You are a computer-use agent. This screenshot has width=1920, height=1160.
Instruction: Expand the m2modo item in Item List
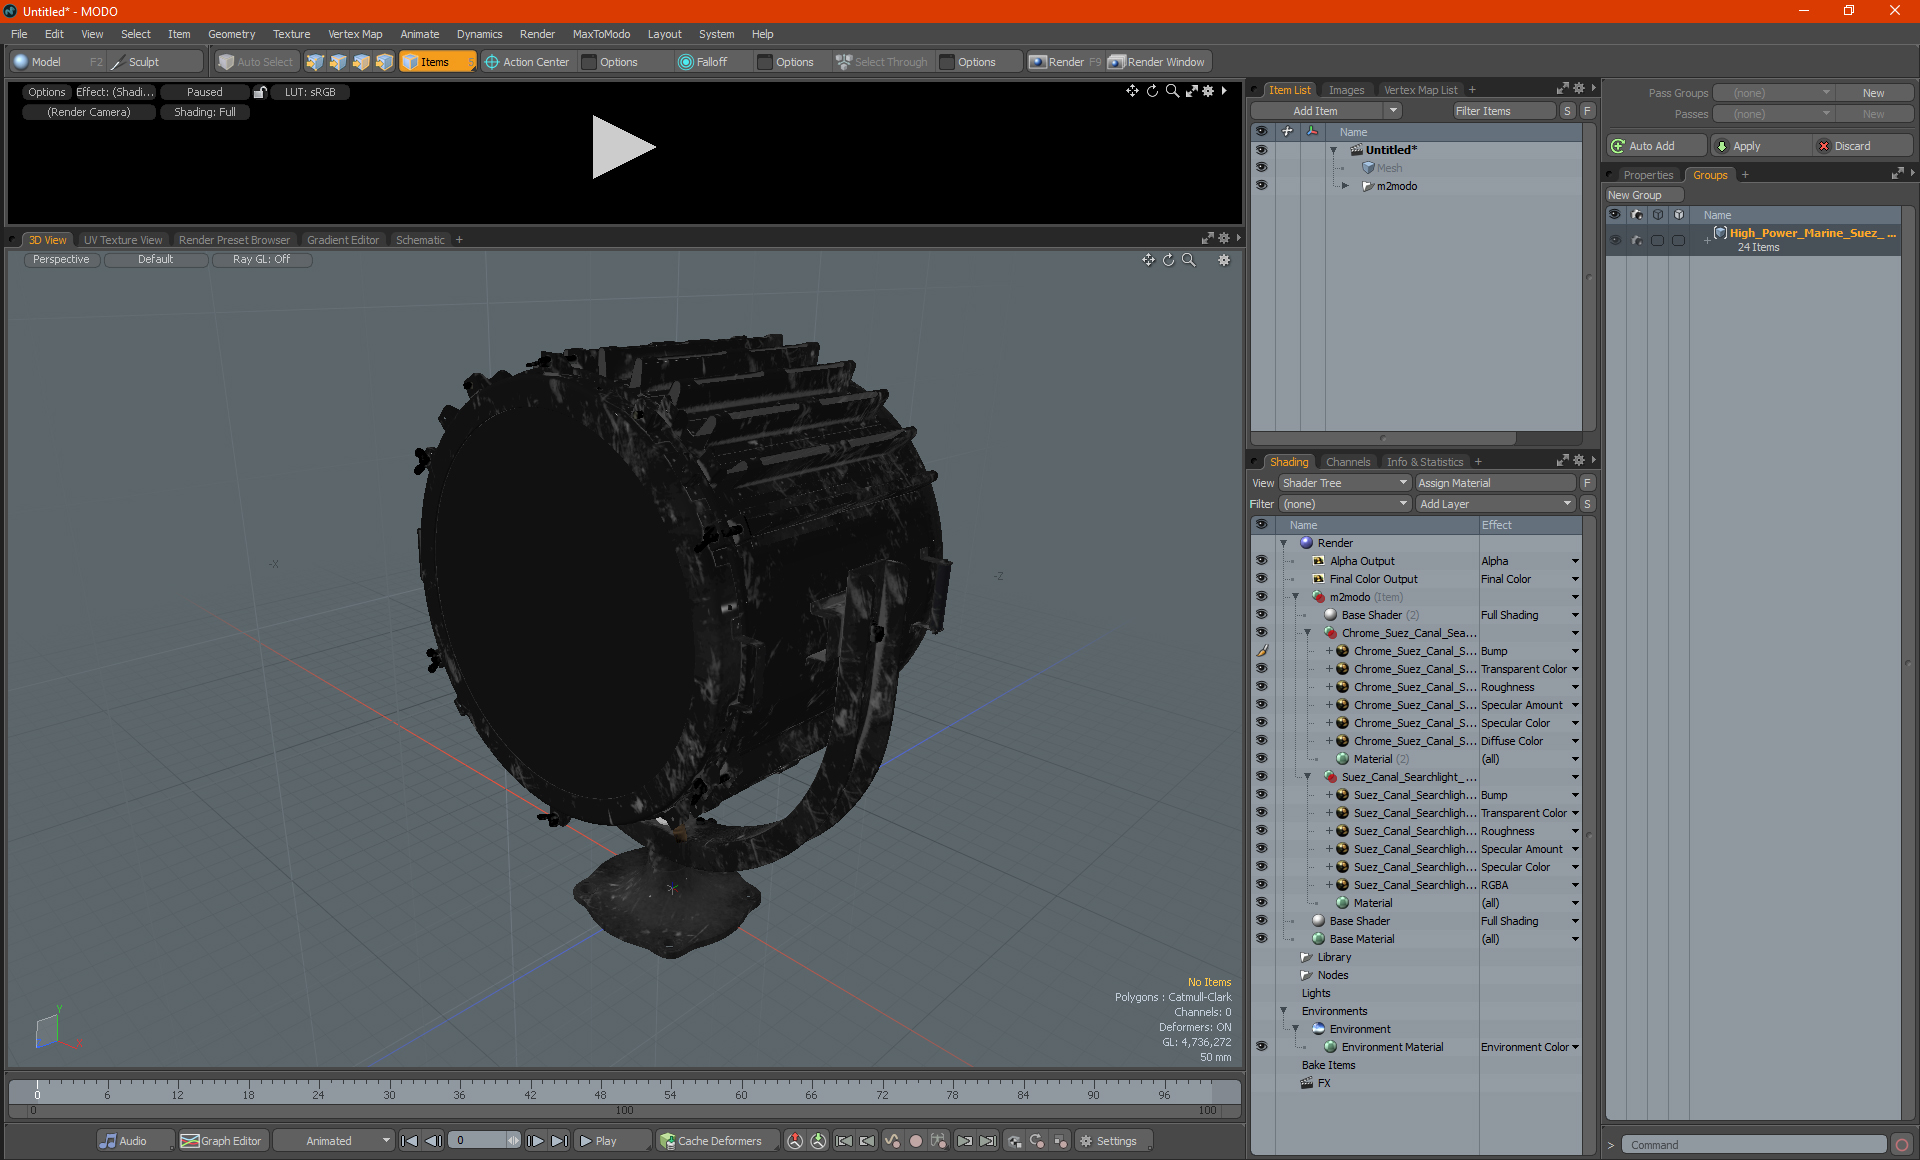pyautogui.click(x=1346, y=186)
